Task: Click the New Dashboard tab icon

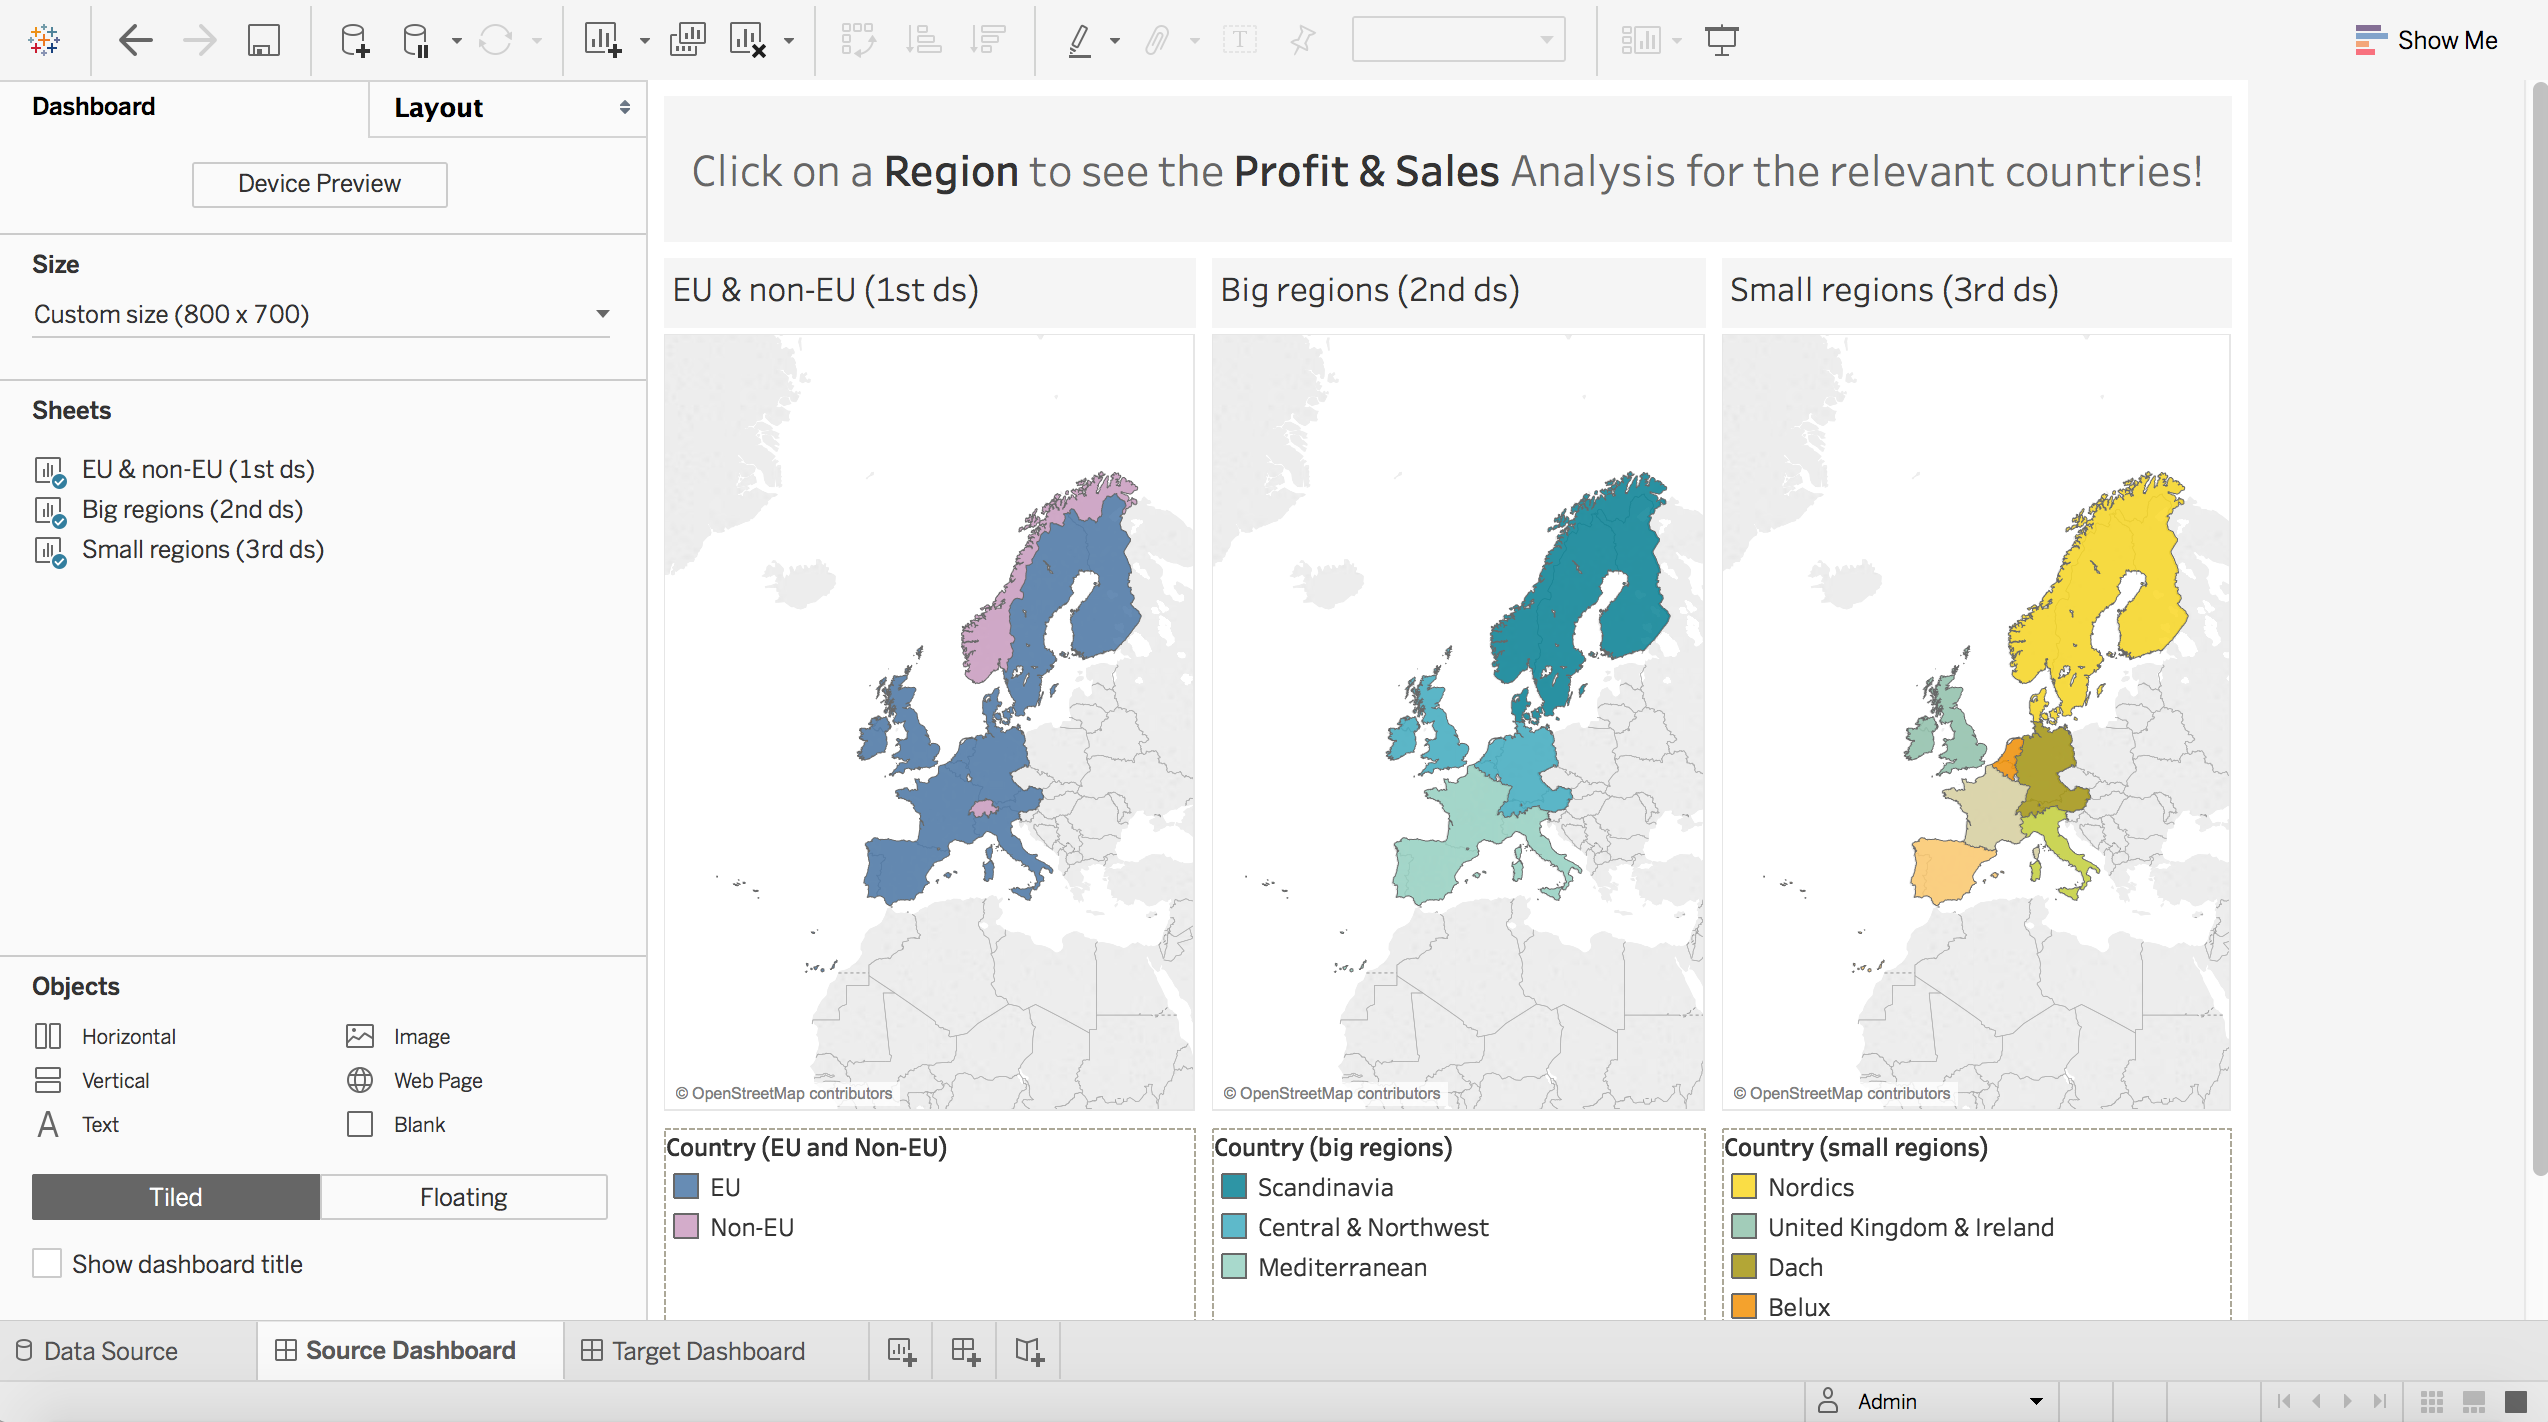Action: tap(965, 1351)
